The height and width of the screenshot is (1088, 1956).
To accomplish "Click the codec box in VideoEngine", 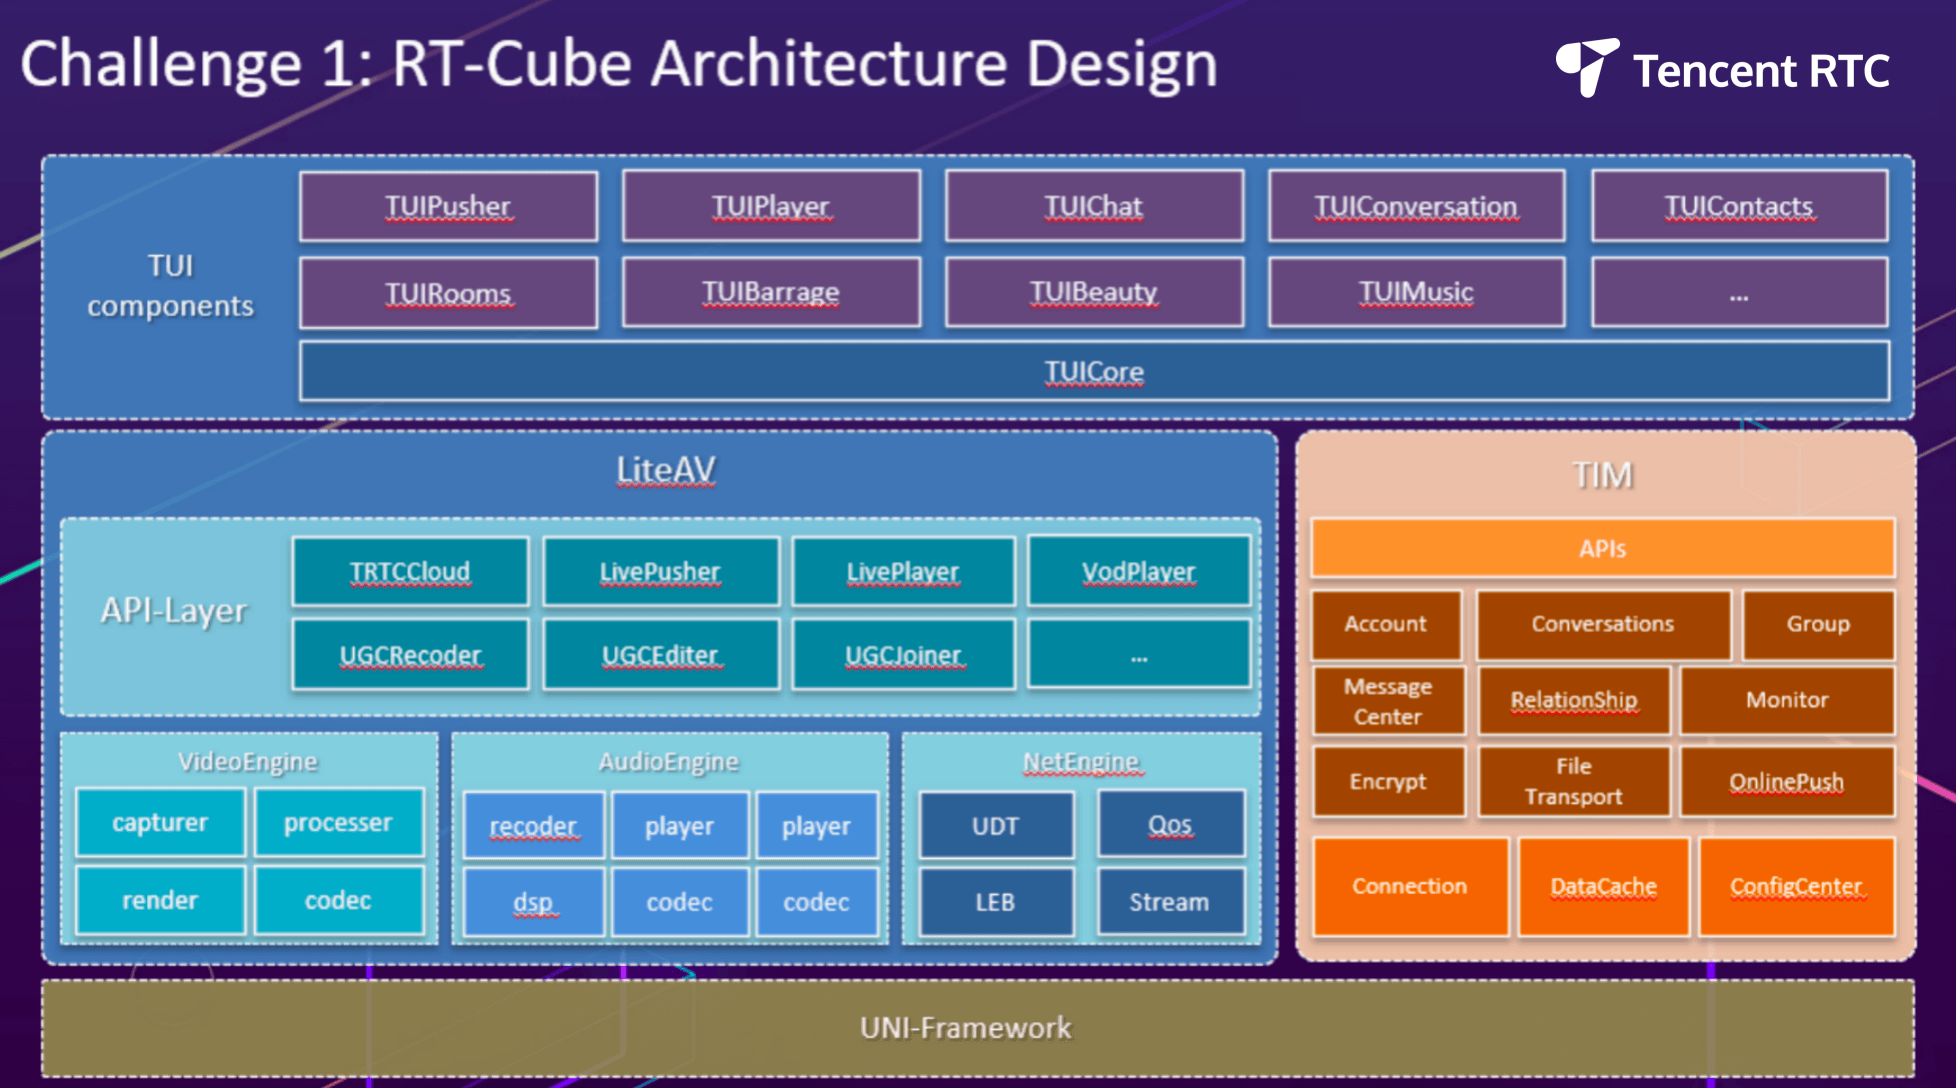I will [x=338, y=900].
